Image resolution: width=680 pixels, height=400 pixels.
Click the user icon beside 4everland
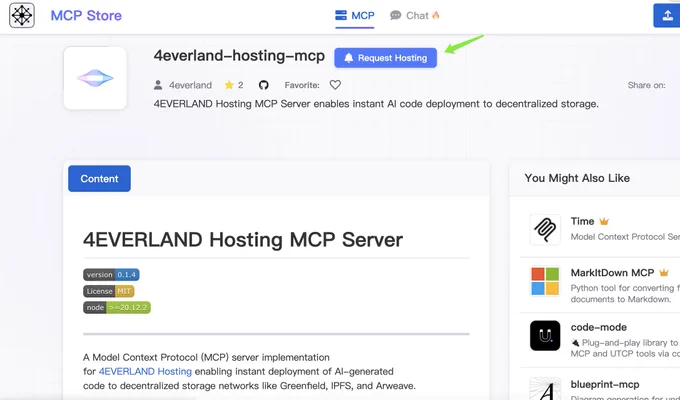click(158, 85)
